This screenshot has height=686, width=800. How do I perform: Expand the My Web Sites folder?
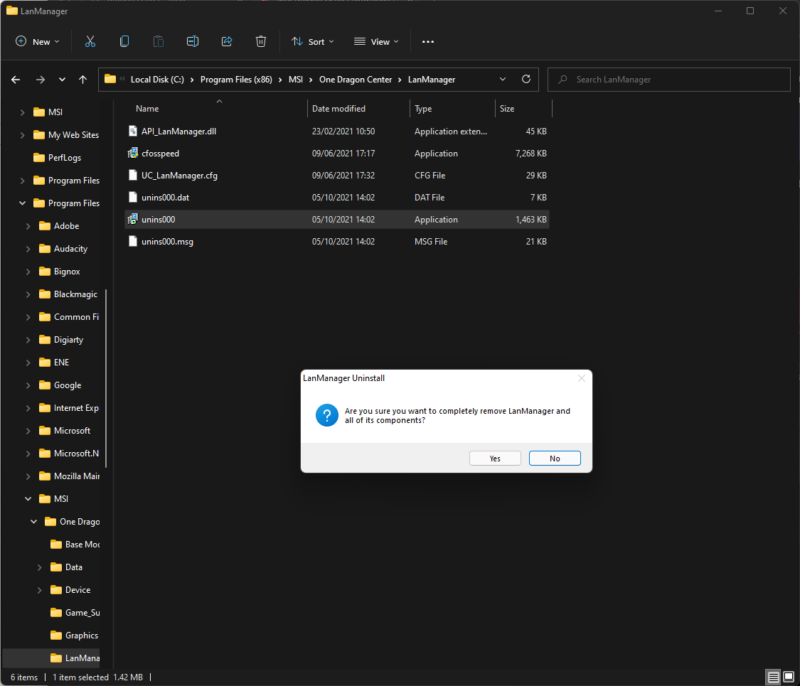[22, 135]
